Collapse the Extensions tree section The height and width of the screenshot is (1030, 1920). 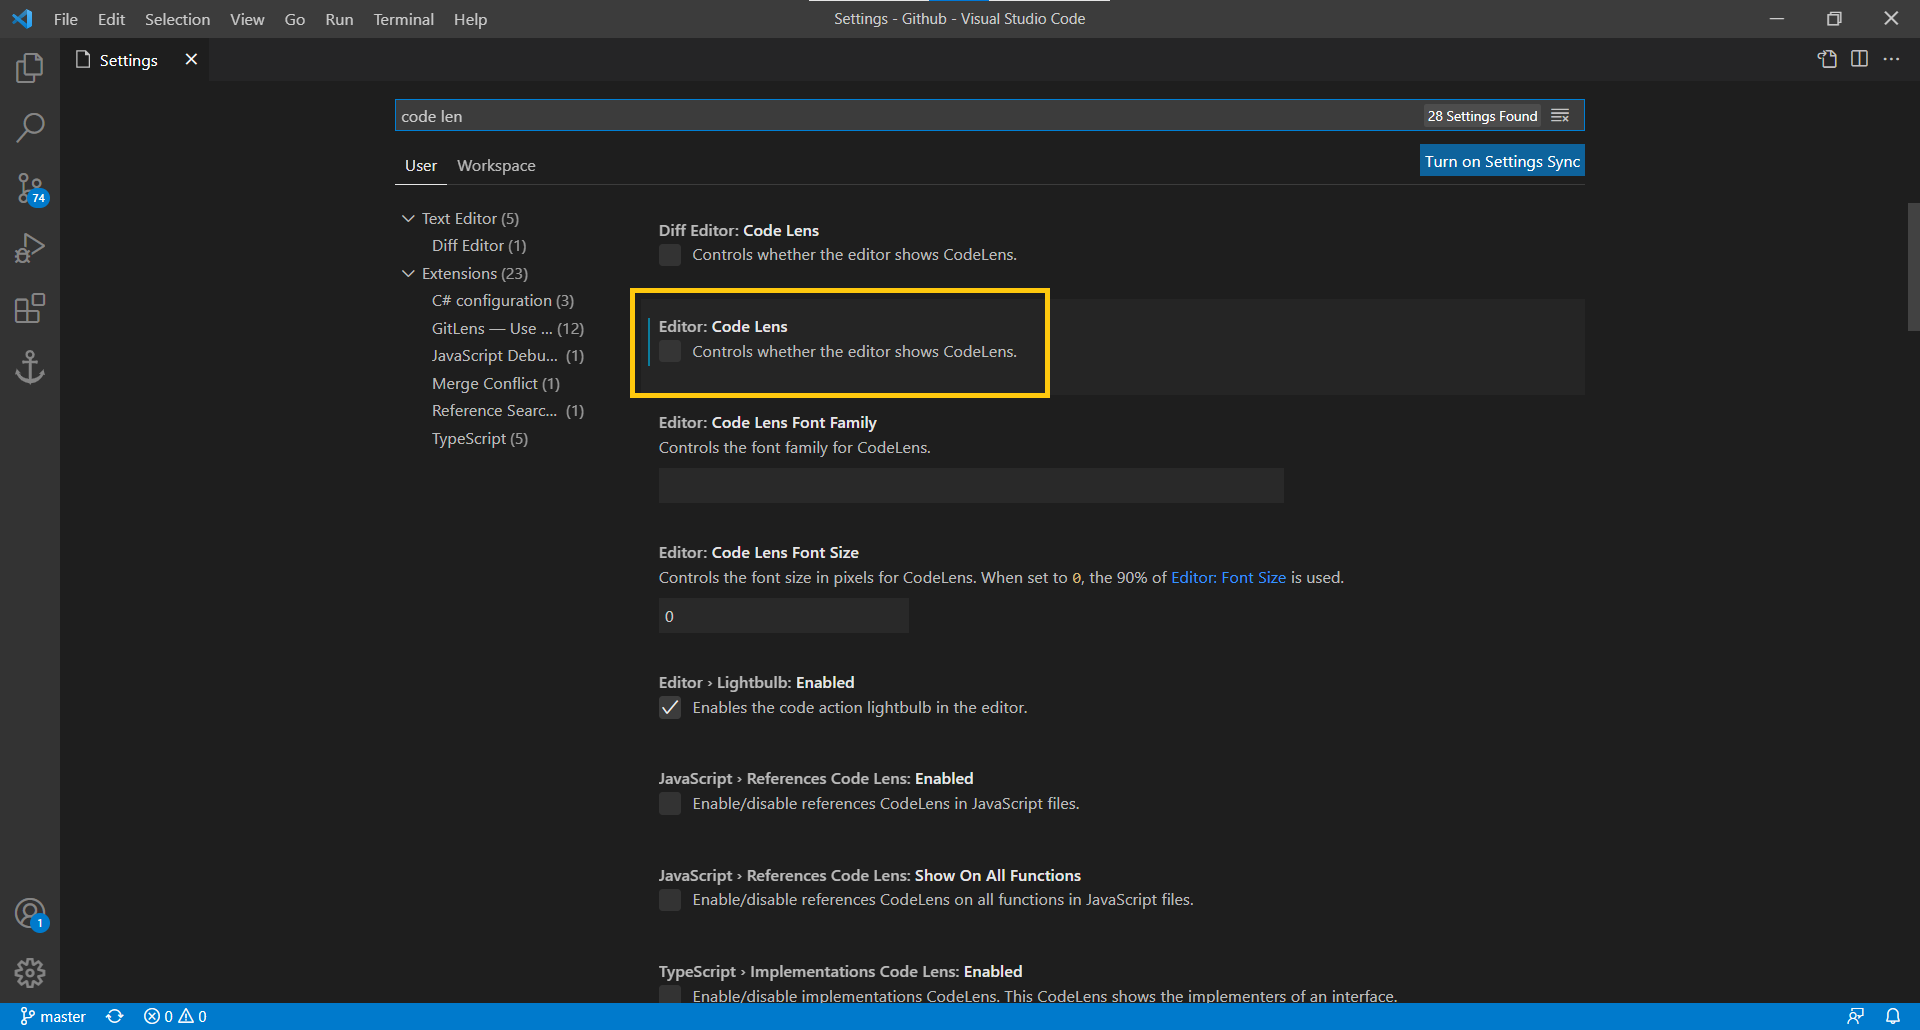408,273
